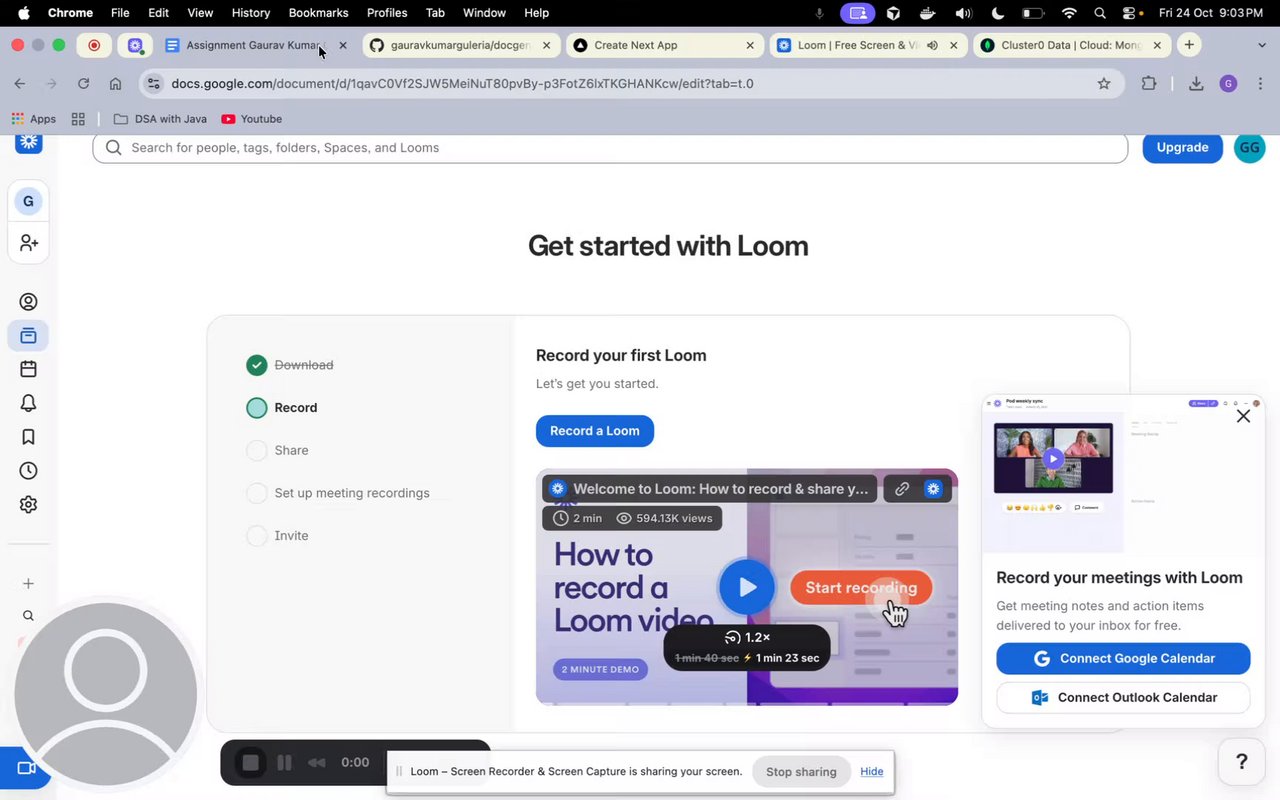Open Chrome three-dot menu

[x=1259, y=84]
